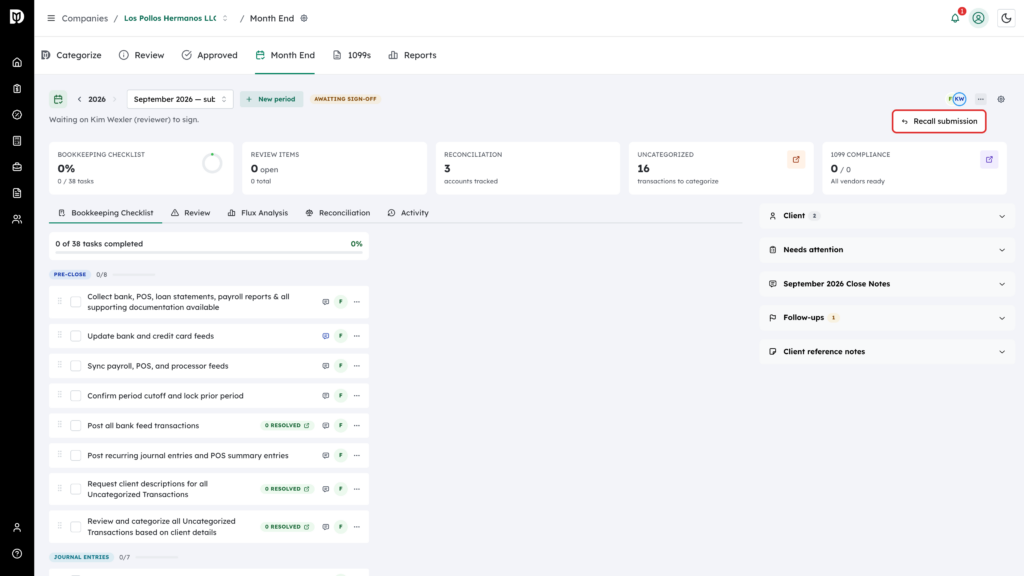Open the Los Pollos Hermanos LLC company switcher

point(176,18)
